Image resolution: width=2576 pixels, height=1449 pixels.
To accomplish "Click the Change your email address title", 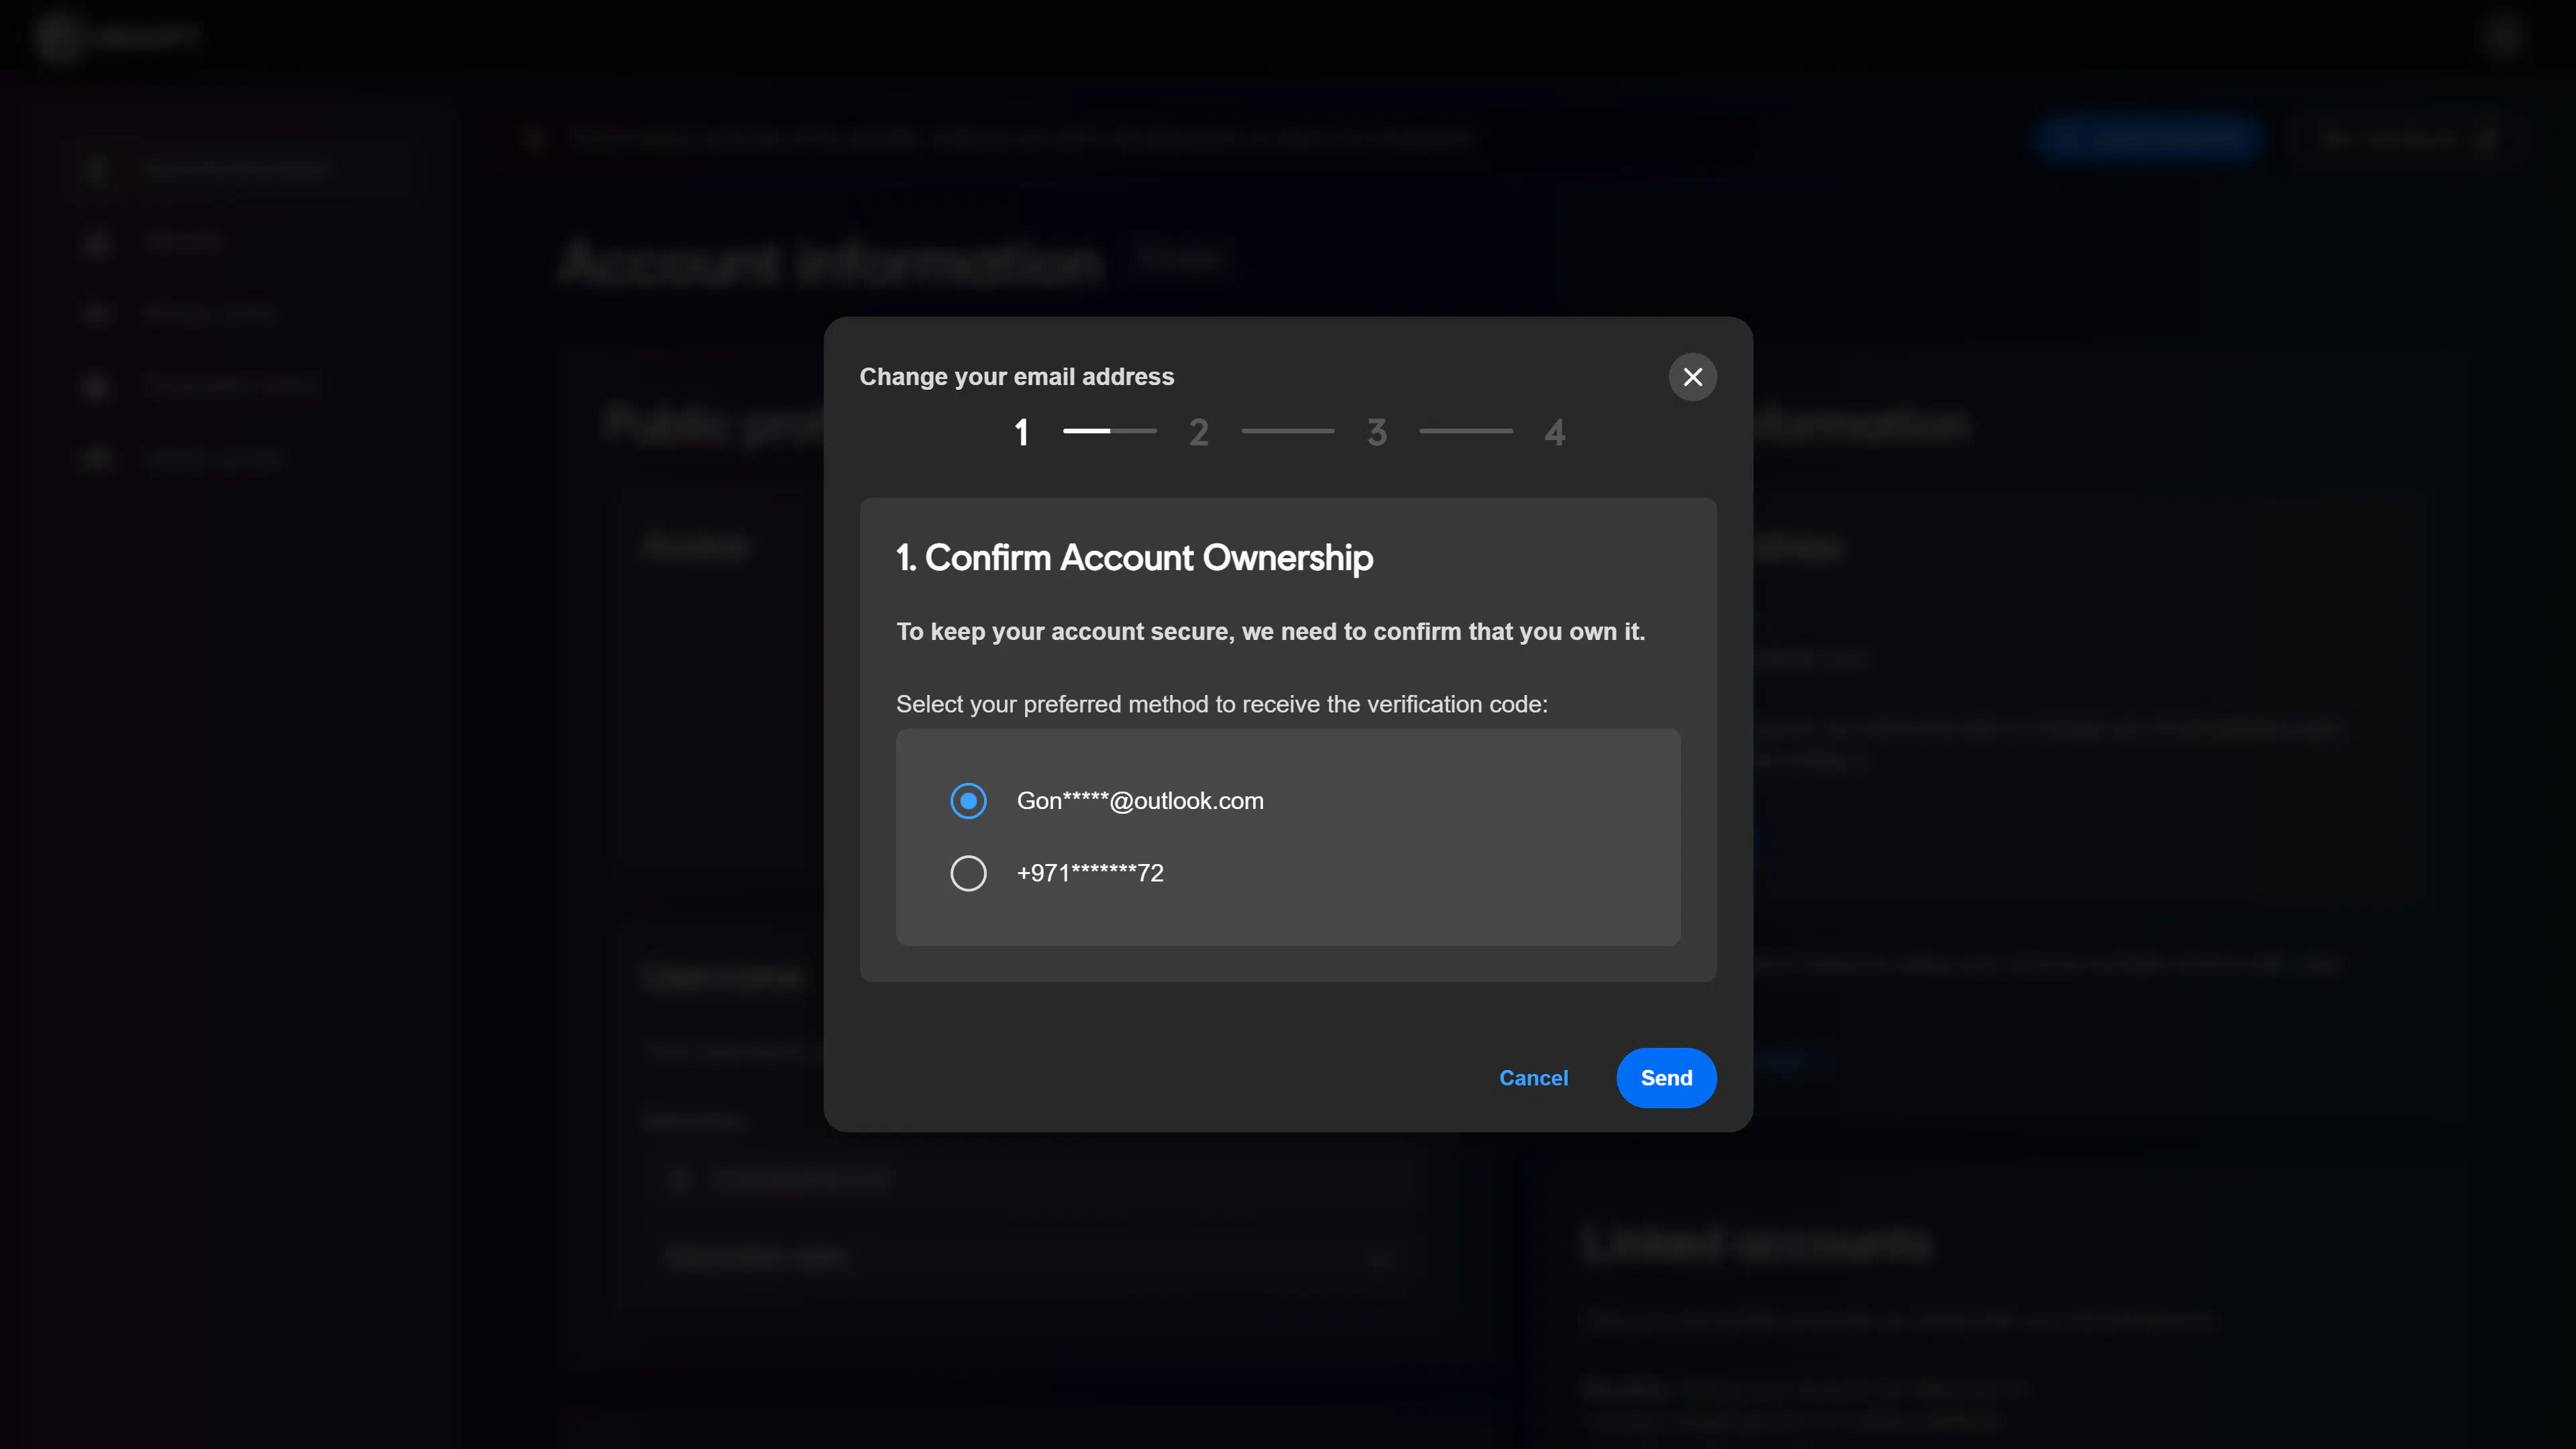I will click(x=1016, y=377).
